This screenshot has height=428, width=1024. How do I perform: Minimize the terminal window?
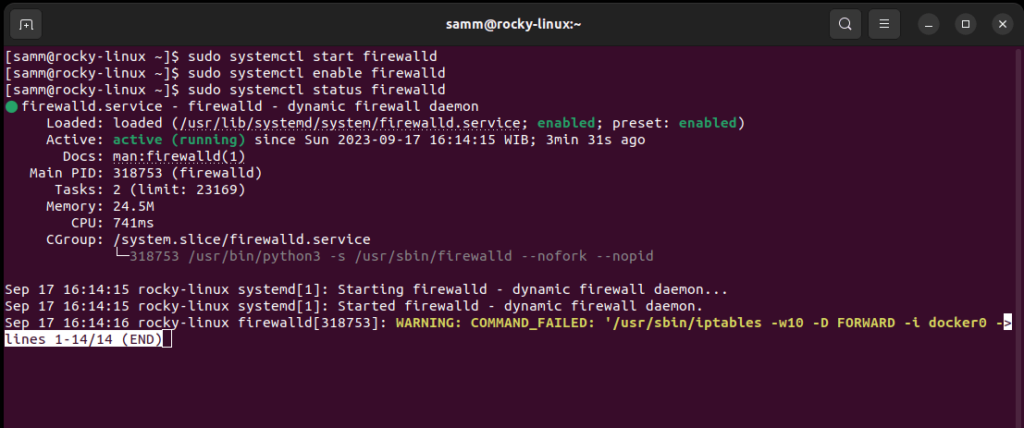point(928,25)
